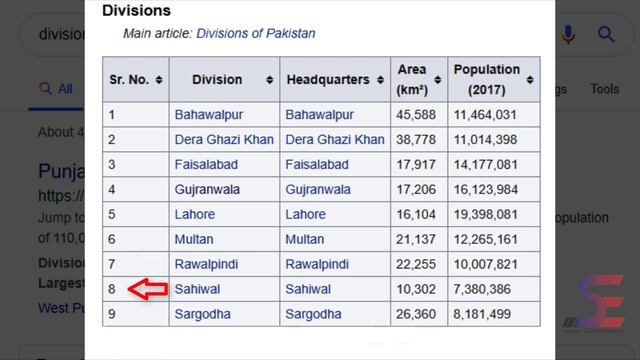Click the blue search magnifier icon
This screenshot has height=360, width=640.
(606, 34)
